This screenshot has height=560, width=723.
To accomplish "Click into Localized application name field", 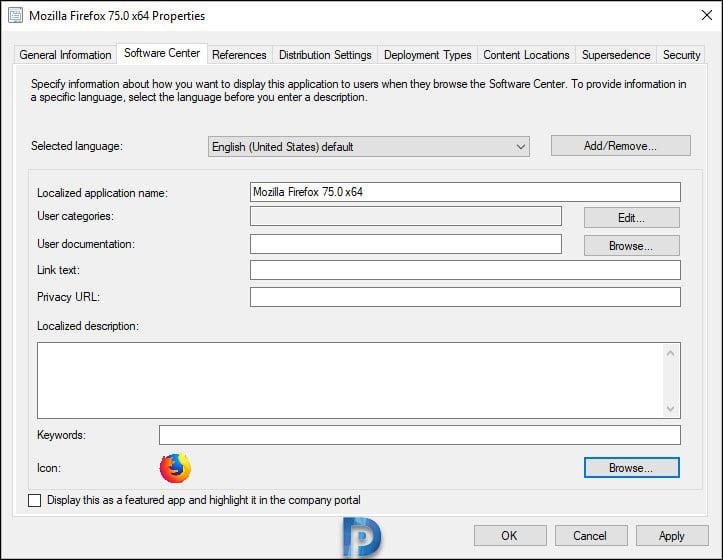I will (465, 192).
